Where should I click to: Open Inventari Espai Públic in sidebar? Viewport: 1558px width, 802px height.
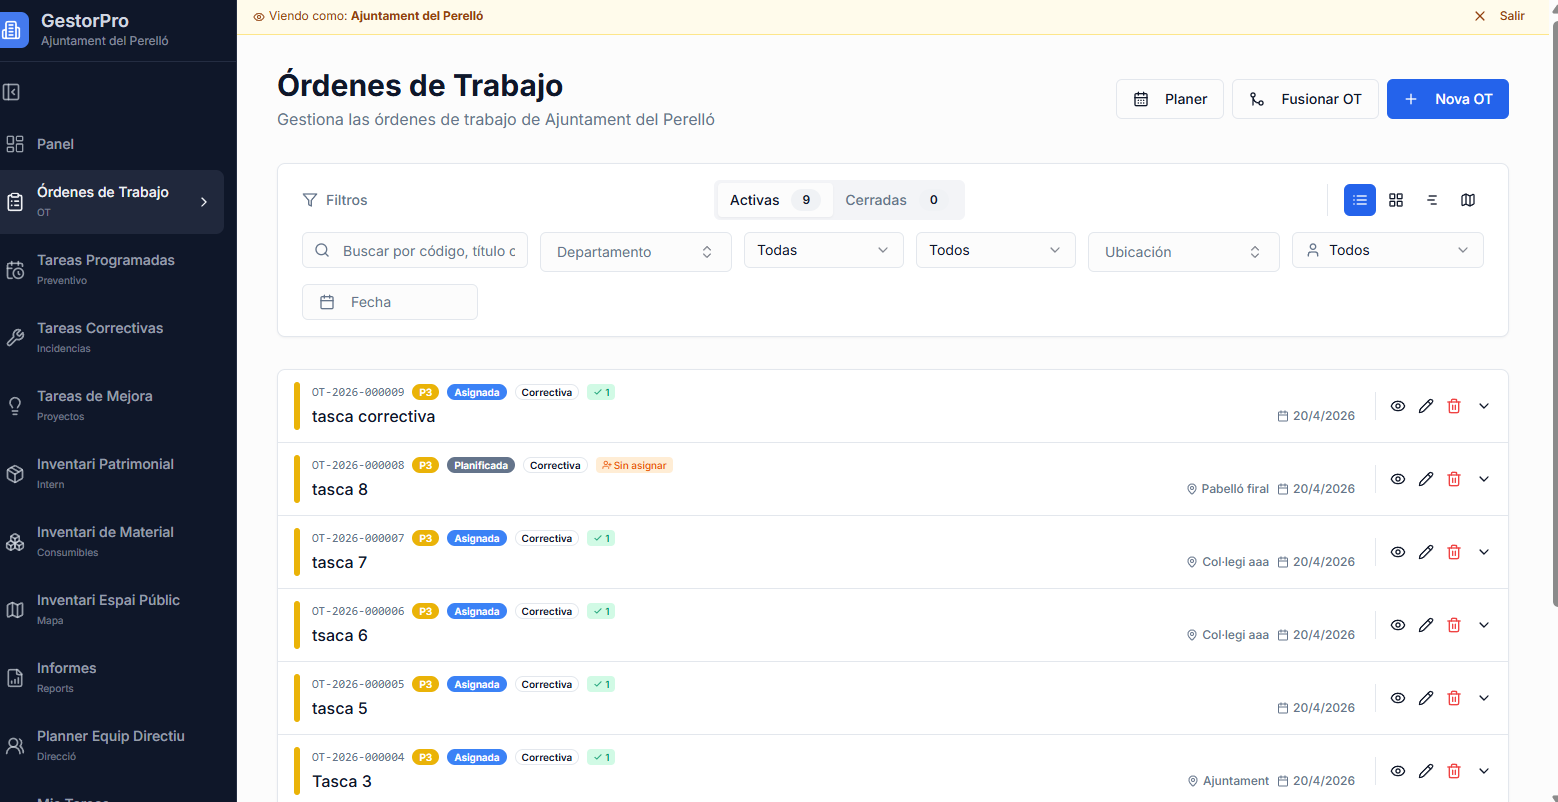point(112,610)
